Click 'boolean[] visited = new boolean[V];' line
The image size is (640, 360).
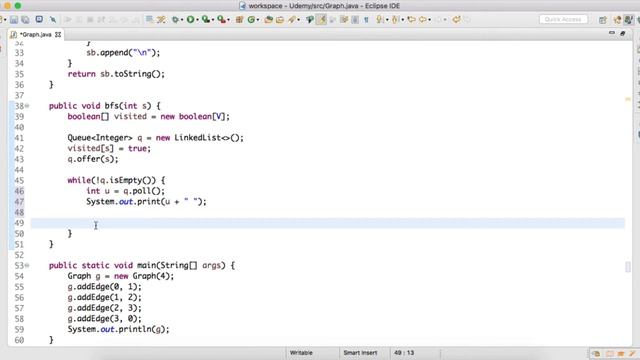coord(149,116)
